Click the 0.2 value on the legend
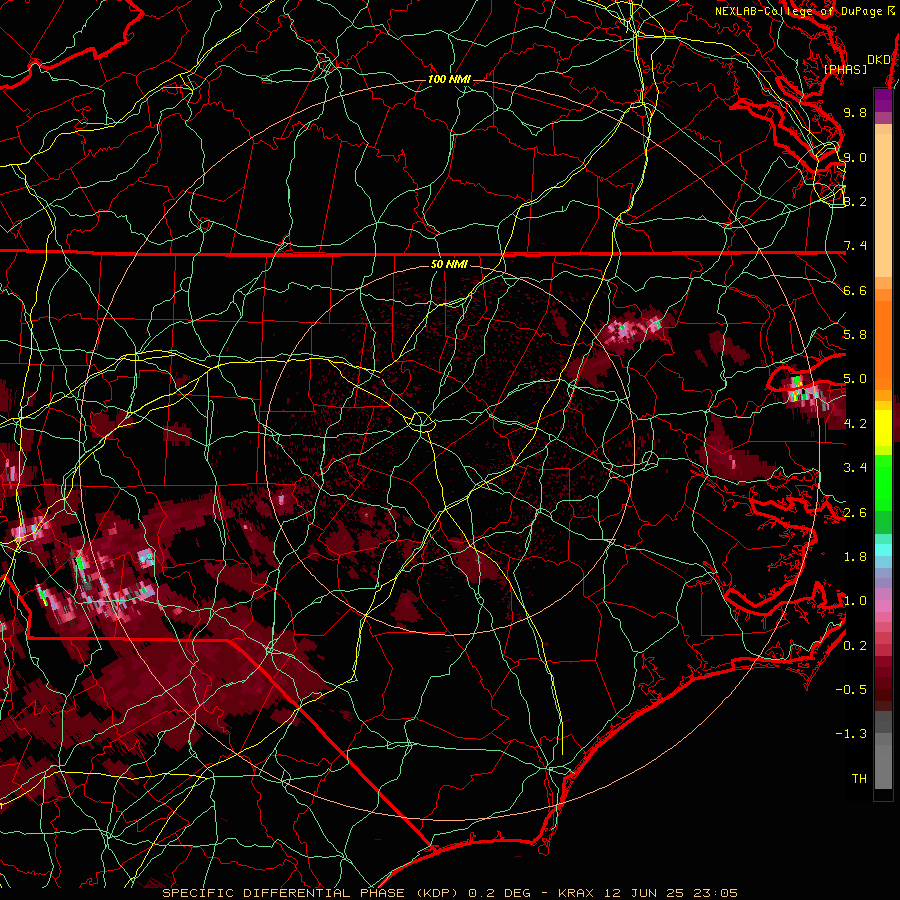The image size is (900, 900). click(x=855, y=646)
